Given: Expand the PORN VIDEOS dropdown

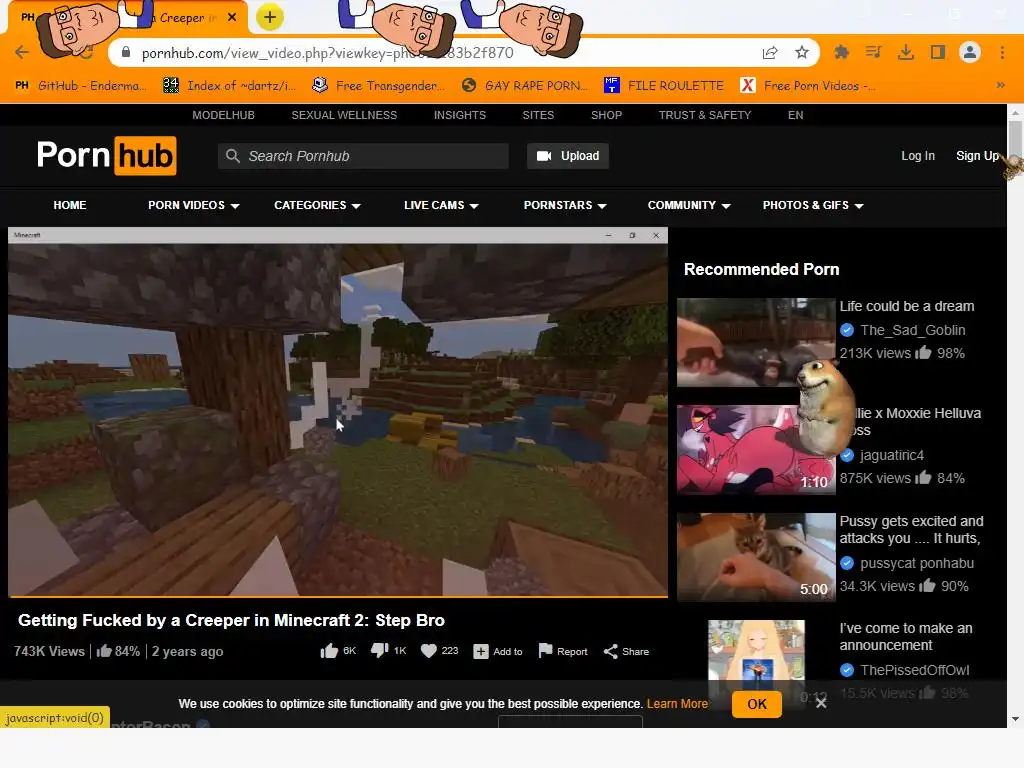Looking at the screenshot, I should pos(194,205).
